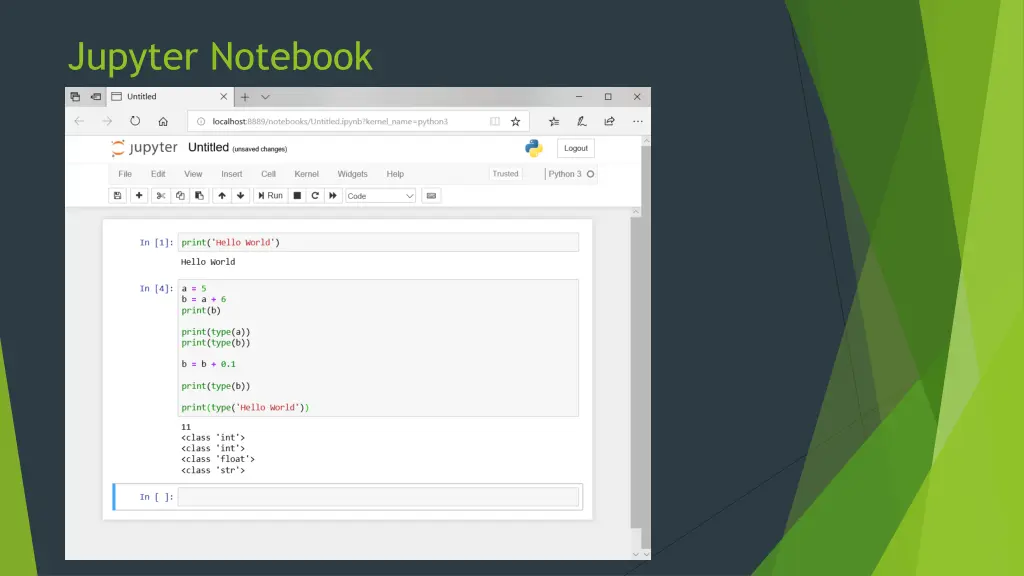Go to the browser home page
Image resolution: width=1024 pixels, height=576 pixels.
tap(163, 121)
